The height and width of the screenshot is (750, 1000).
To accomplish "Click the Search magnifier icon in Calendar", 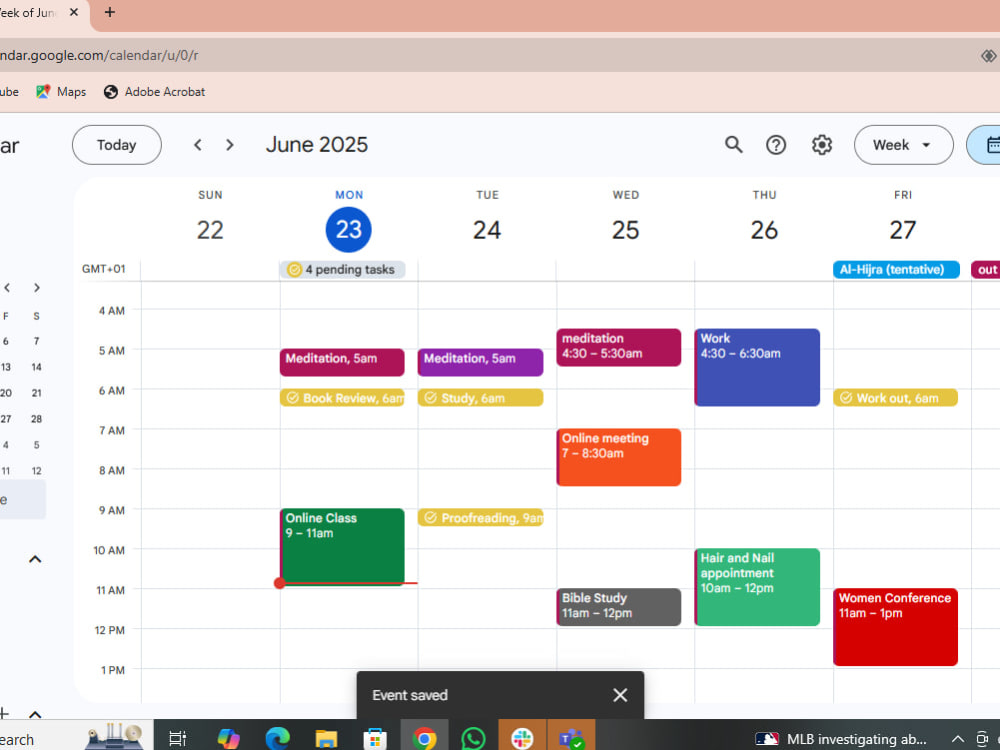I will click(733, 145).
